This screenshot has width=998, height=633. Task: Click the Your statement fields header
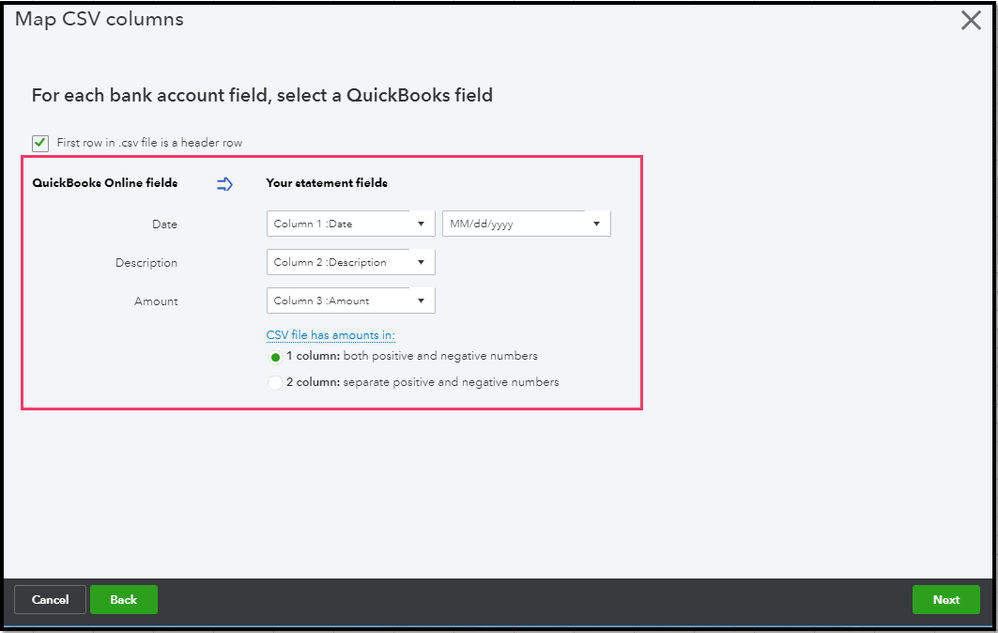click(x=326, y=183)
